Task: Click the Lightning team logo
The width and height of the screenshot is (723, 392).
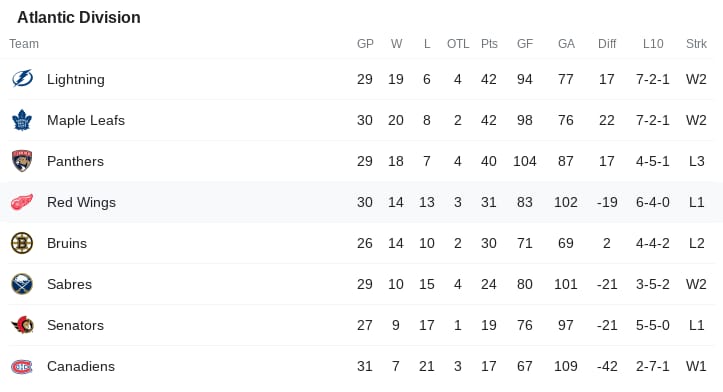Action: [x=22, y=79]
